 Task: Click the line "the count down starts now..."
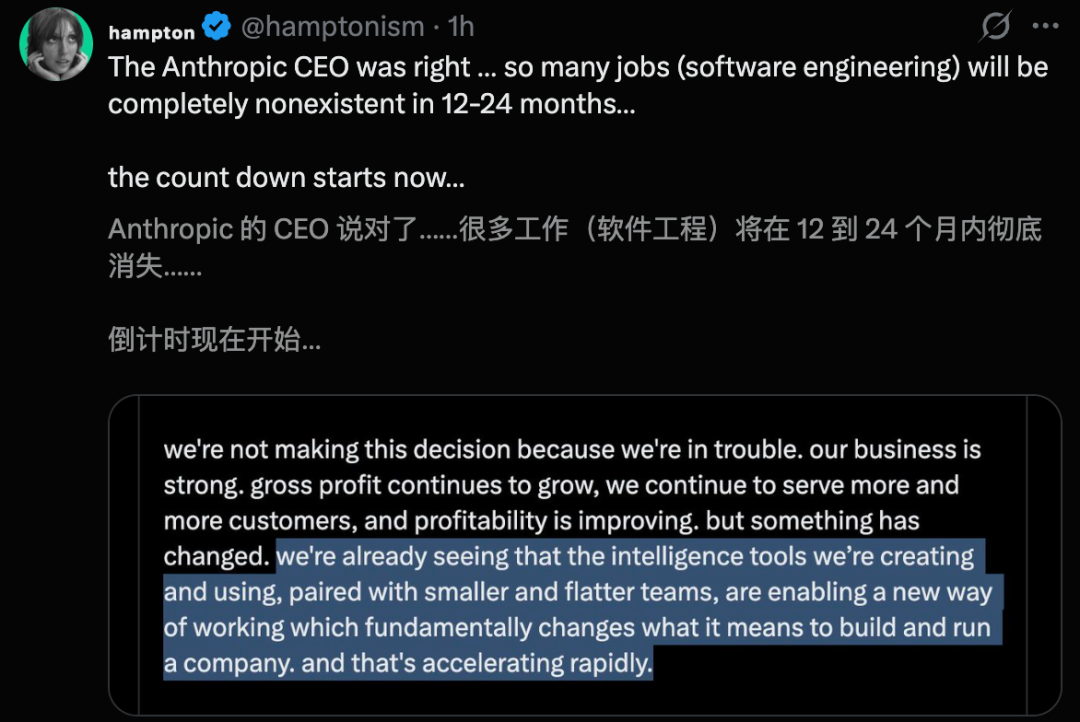point(286,177)
